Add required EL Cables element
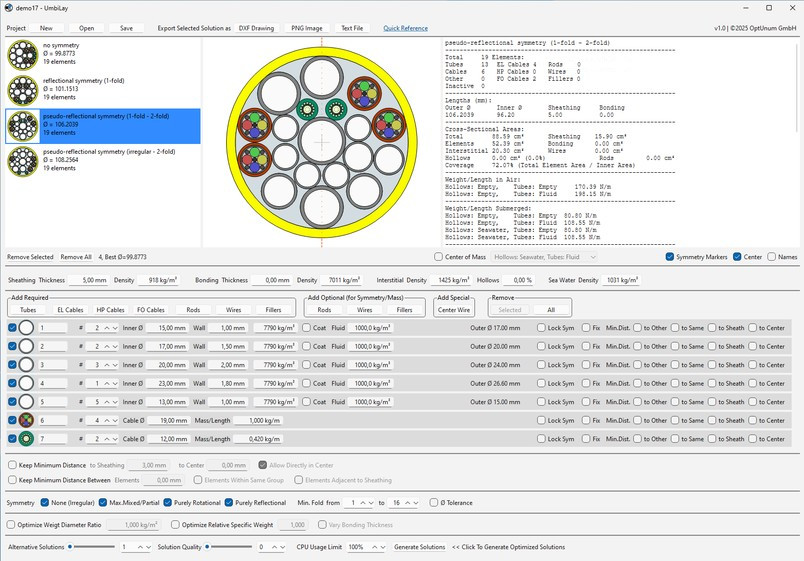 (70, 310)
